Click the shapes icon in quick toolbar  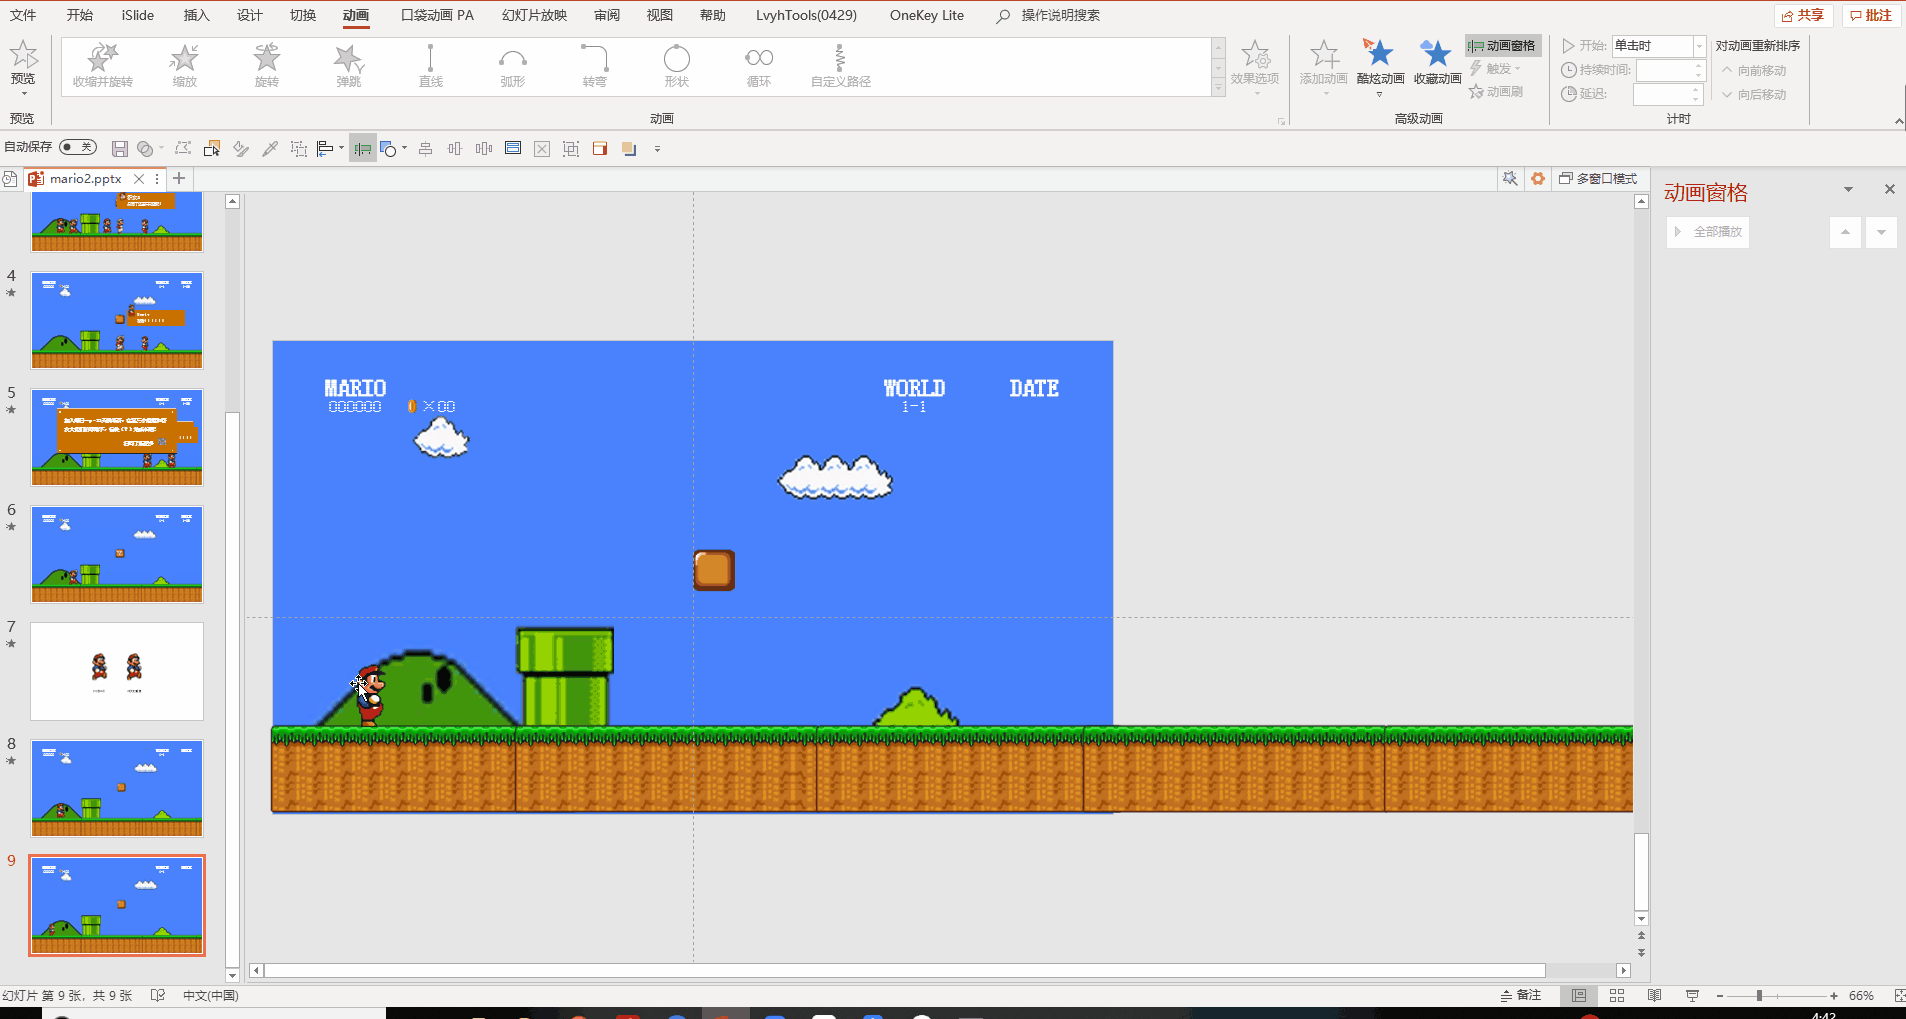388,149
